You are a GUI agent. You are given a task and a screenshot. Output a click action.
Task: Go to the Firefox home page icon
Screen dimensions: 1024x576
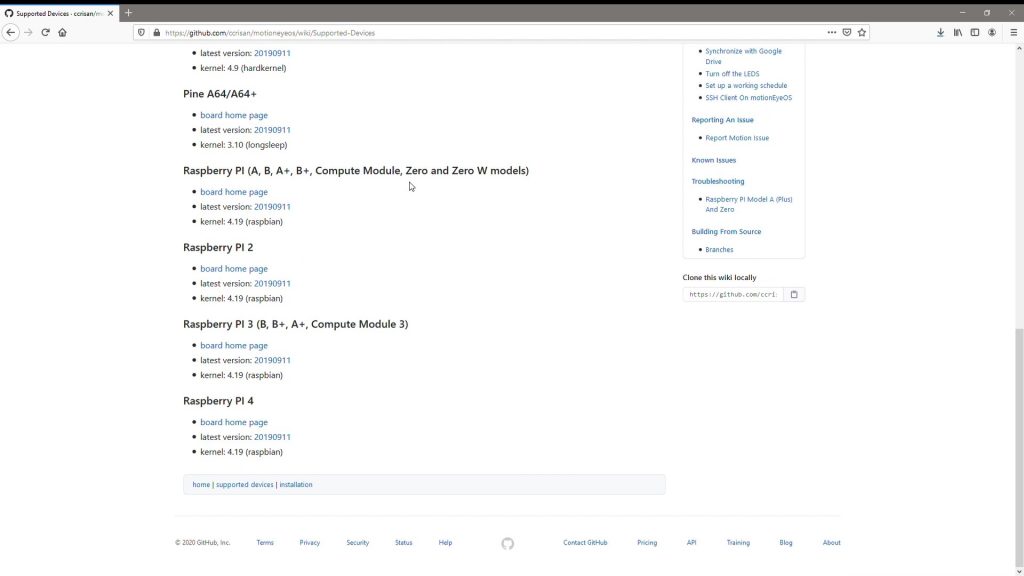click(62, 32)
